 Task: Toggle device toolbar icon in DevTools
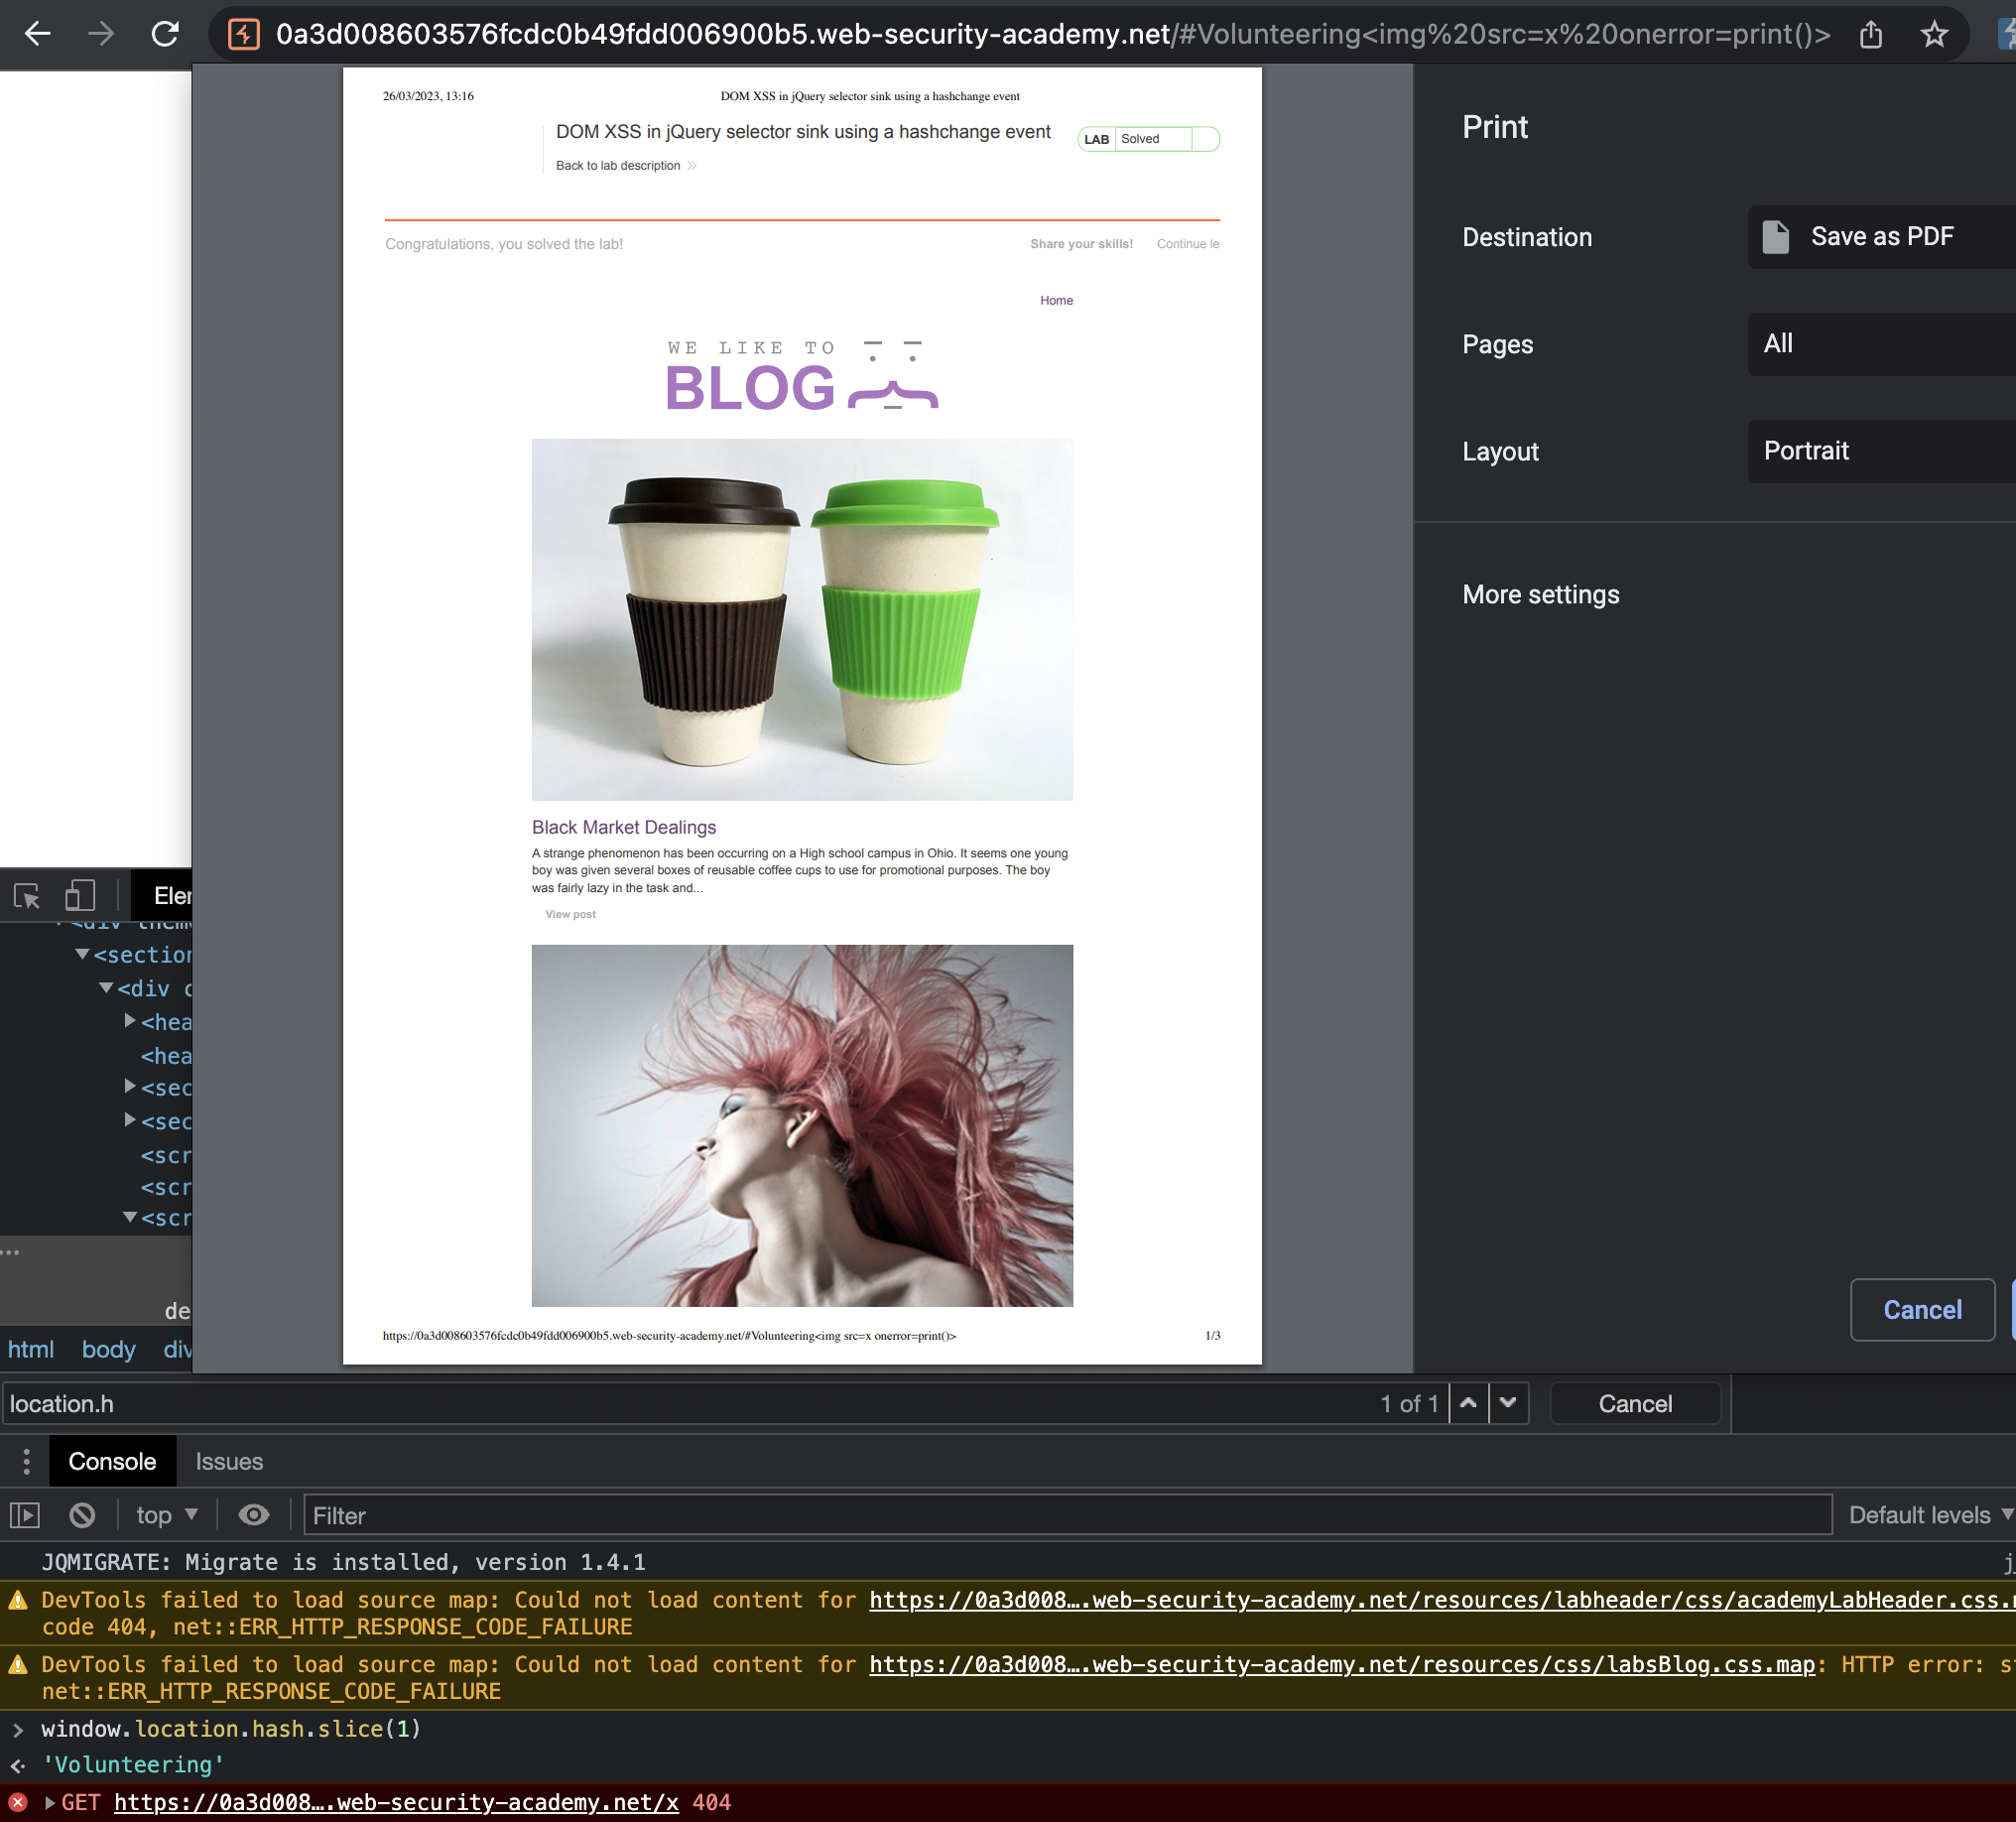(80, 895)
